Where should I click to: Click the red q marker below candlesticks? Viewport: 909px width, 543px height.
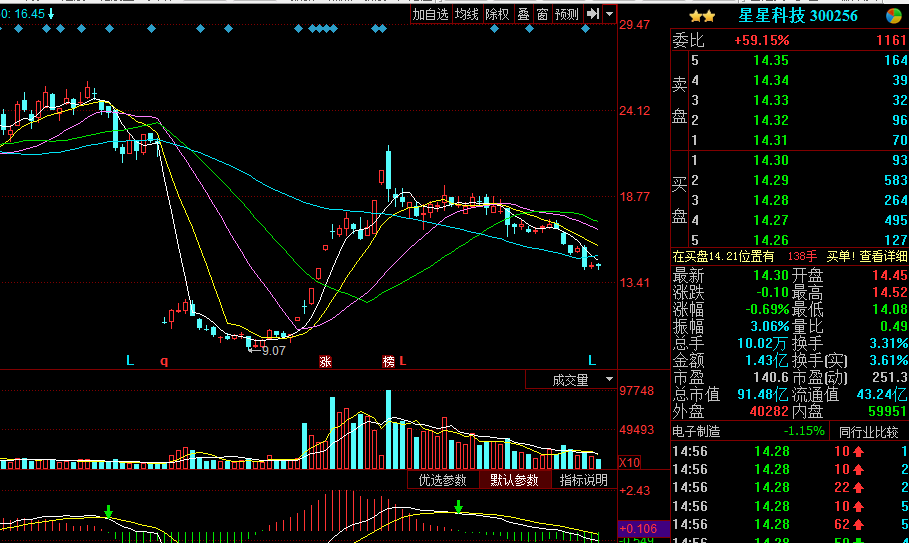point(164,360)
